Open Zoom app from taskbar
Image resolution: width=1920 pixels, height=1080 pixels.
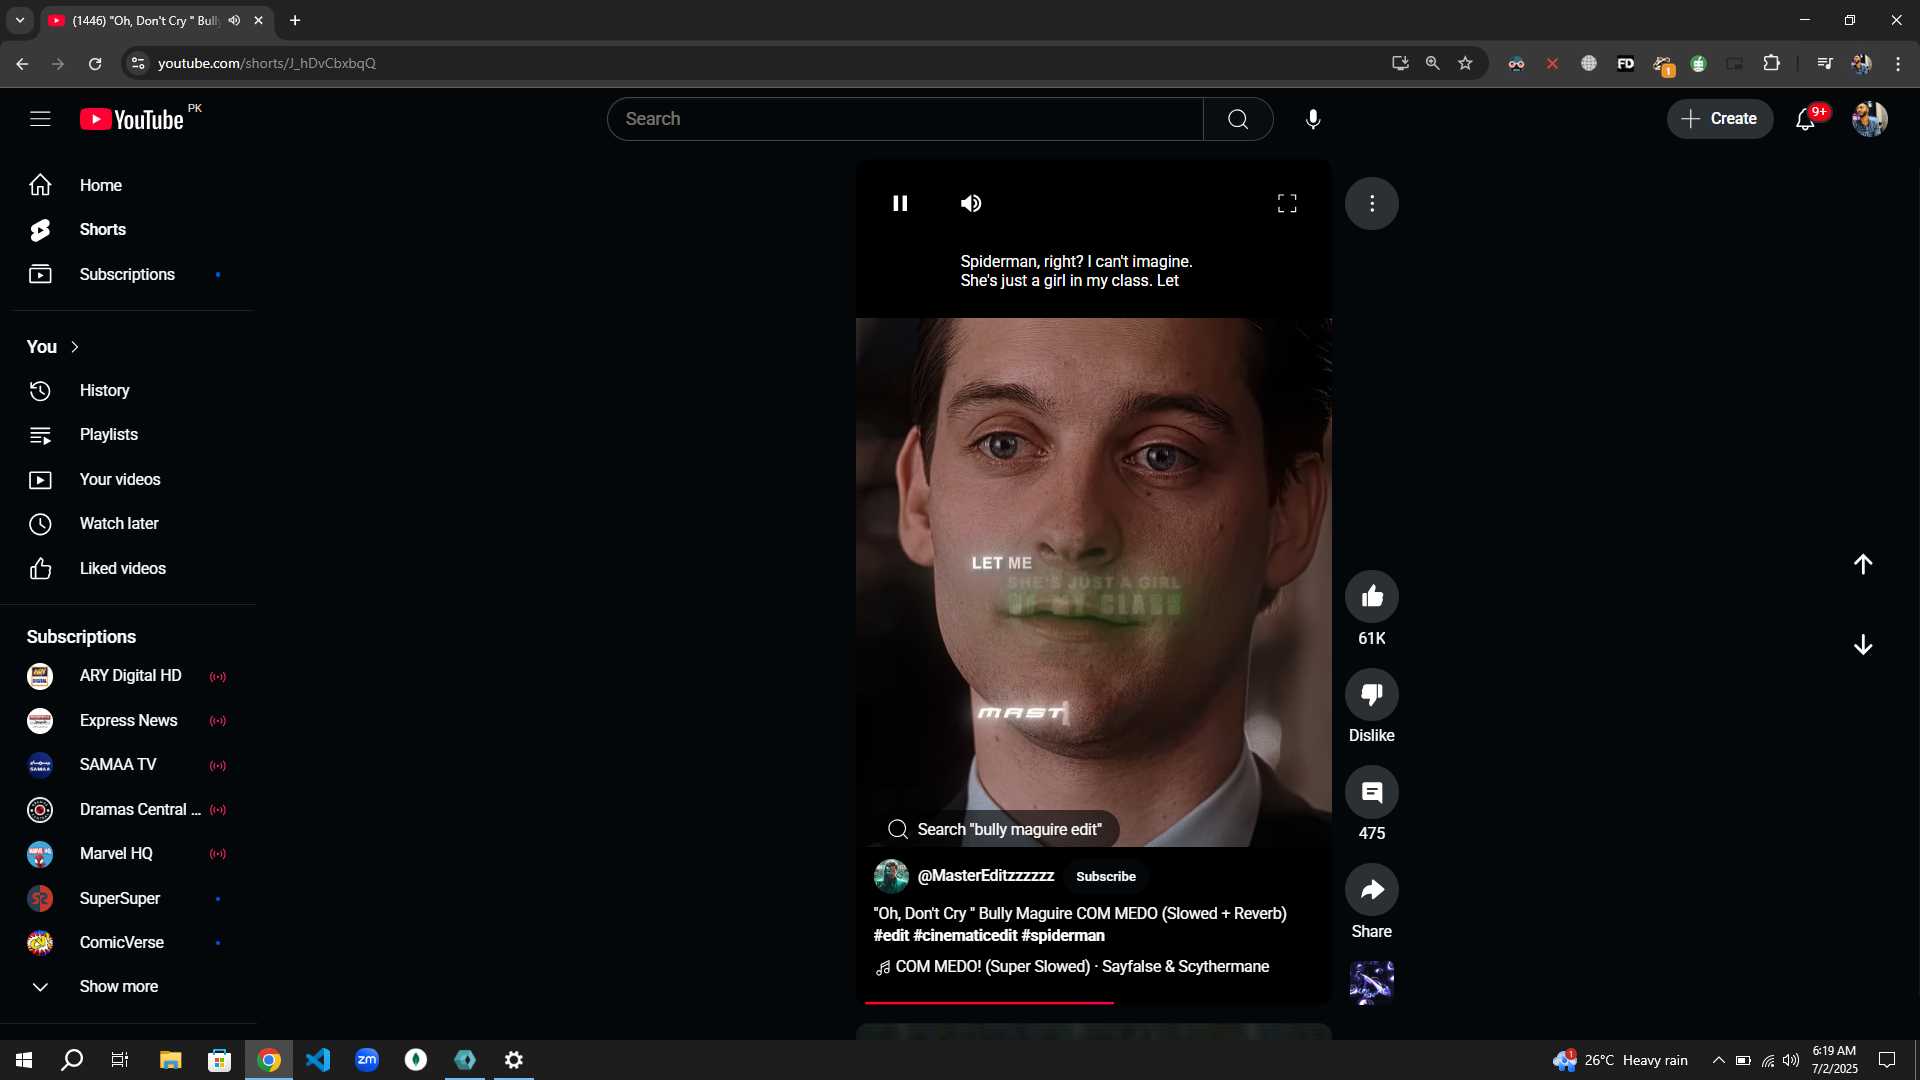click(367, 1060)
